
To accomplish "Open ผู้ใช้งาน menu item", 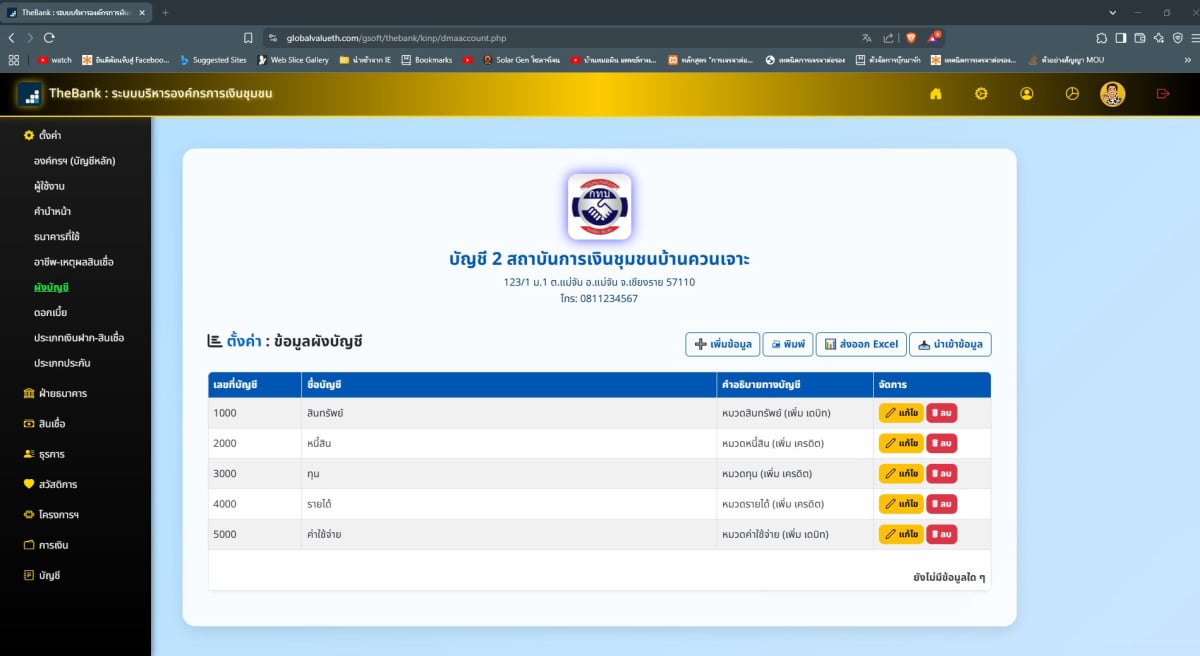I will pyautogui.click(x=49, y=186).
